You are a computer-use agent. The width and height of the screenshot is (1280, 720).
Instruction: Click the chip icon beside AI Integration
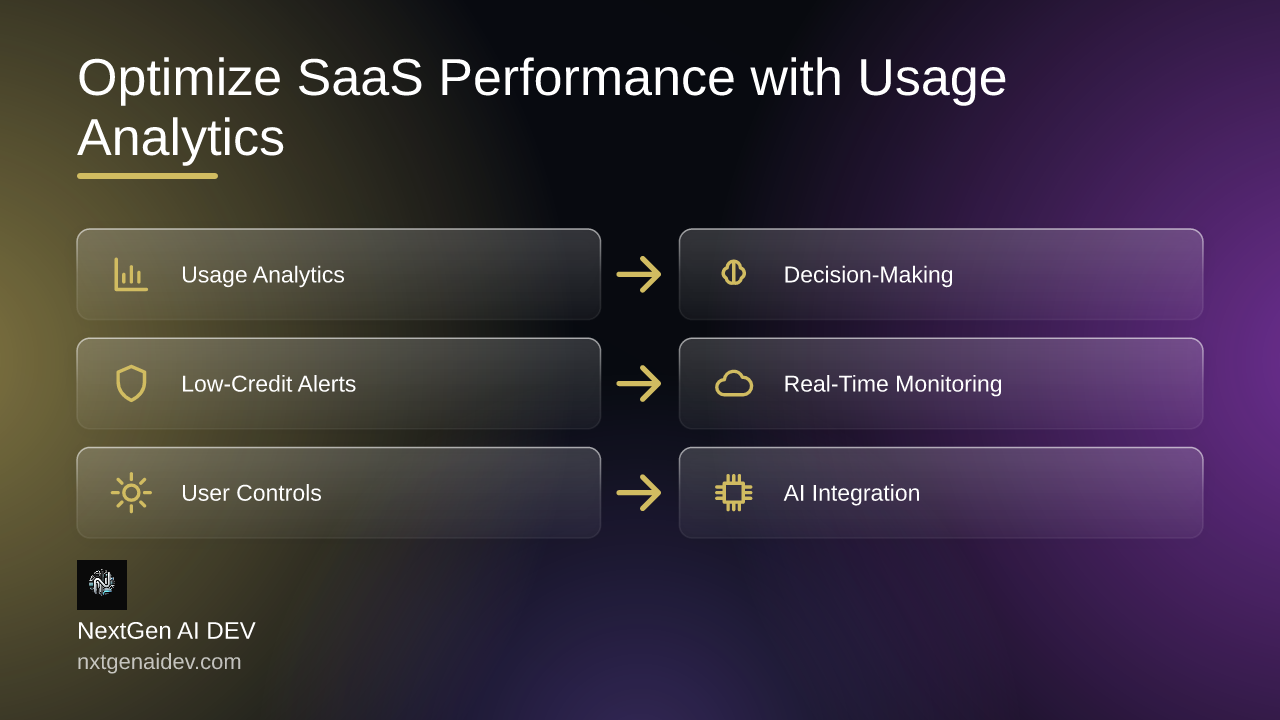click(x=734, y=492)
